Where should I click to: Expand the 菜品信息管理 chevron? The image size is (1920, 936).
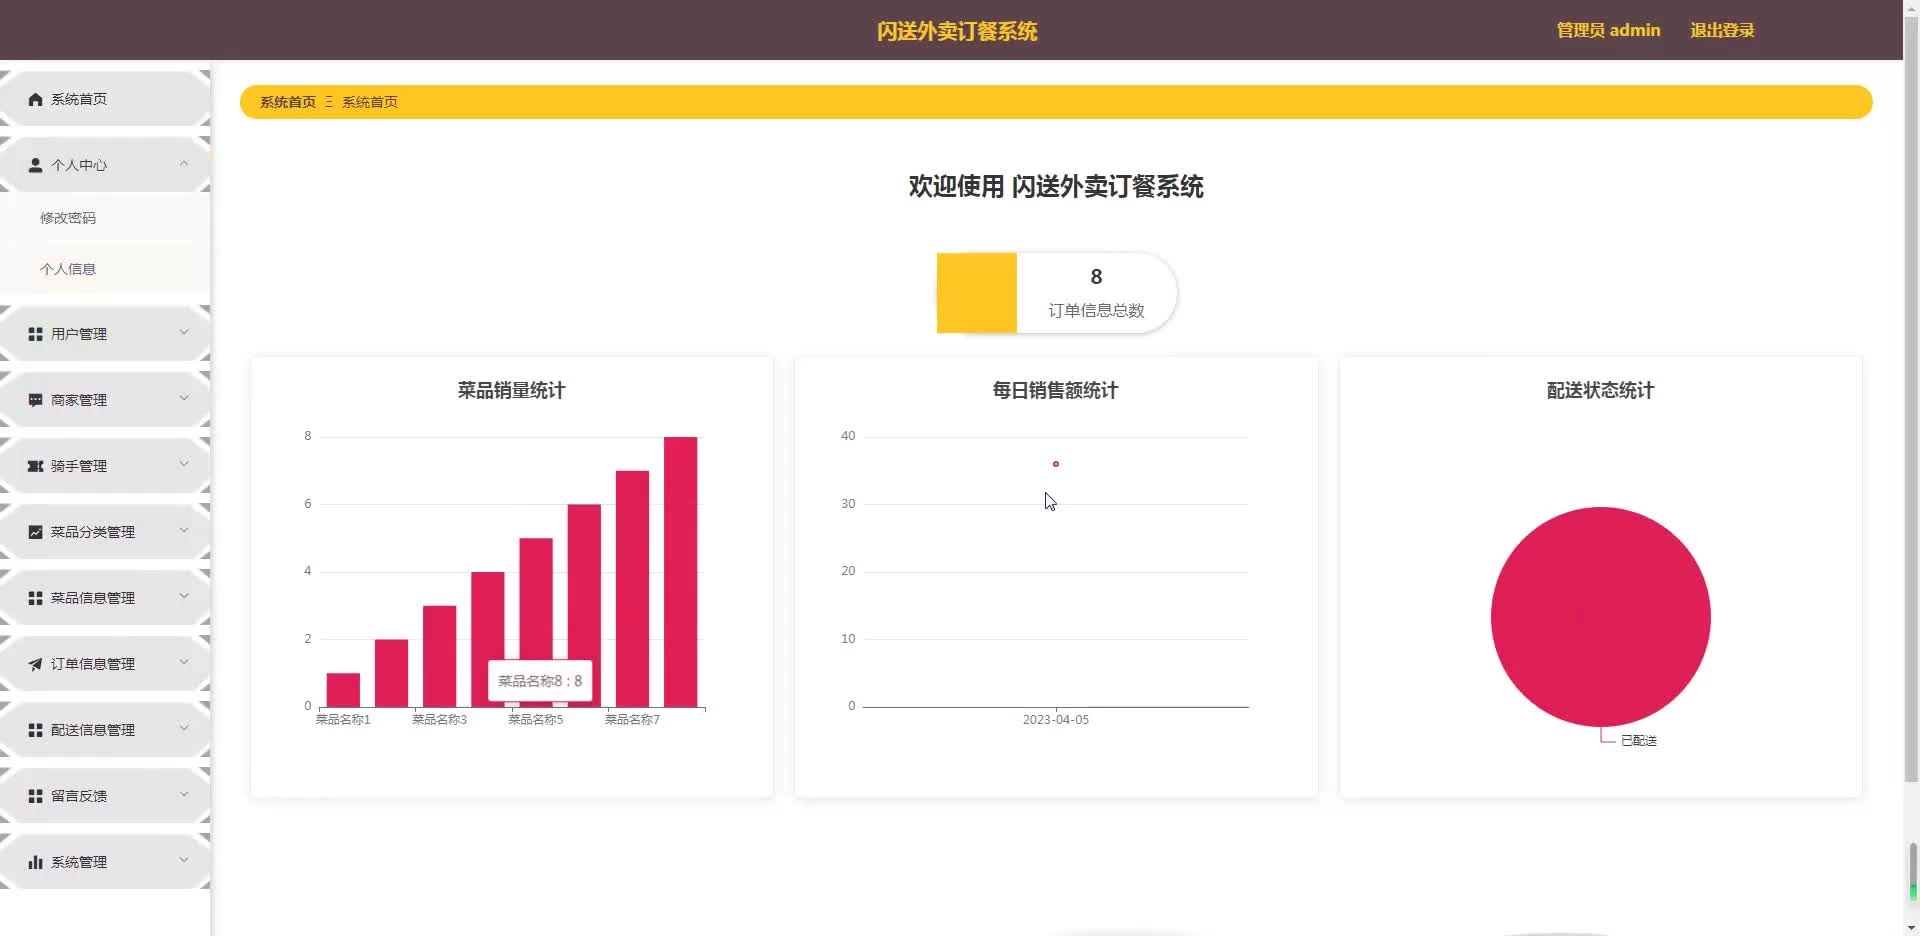click(x=184, y=596)
